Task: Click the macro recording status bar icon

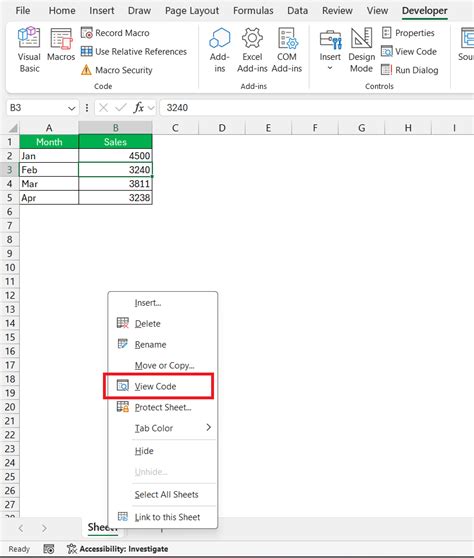Action: coord(49,549)
